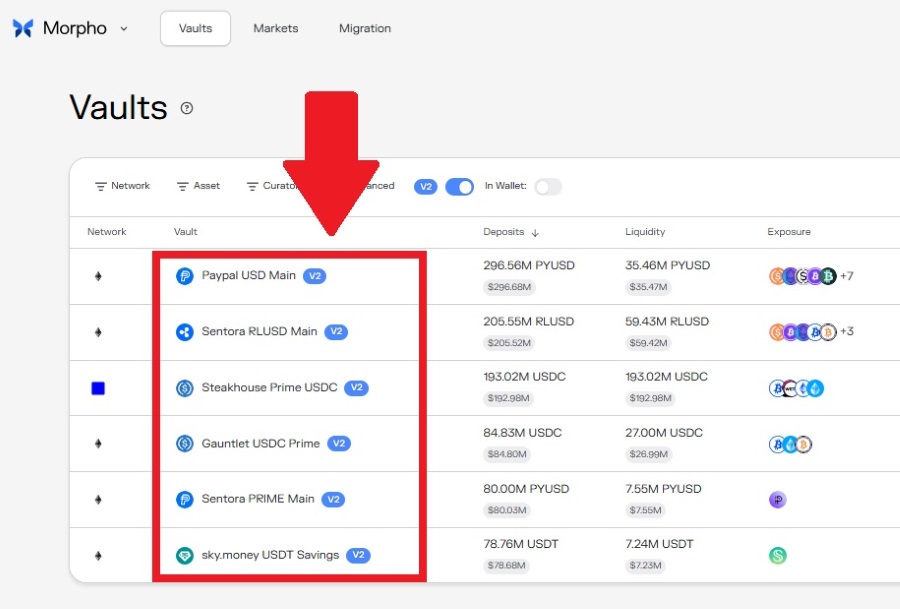900x609 pixels.
Task: Click USDC token icon for Gauntlet USDC Prime
Action: coord(184,444)
